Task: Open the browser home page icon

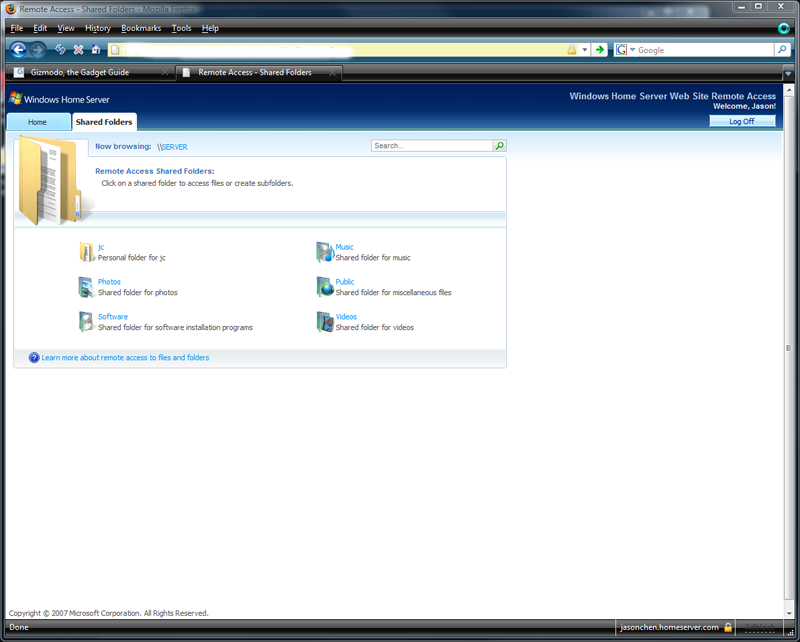Action: tap(96, 50)
